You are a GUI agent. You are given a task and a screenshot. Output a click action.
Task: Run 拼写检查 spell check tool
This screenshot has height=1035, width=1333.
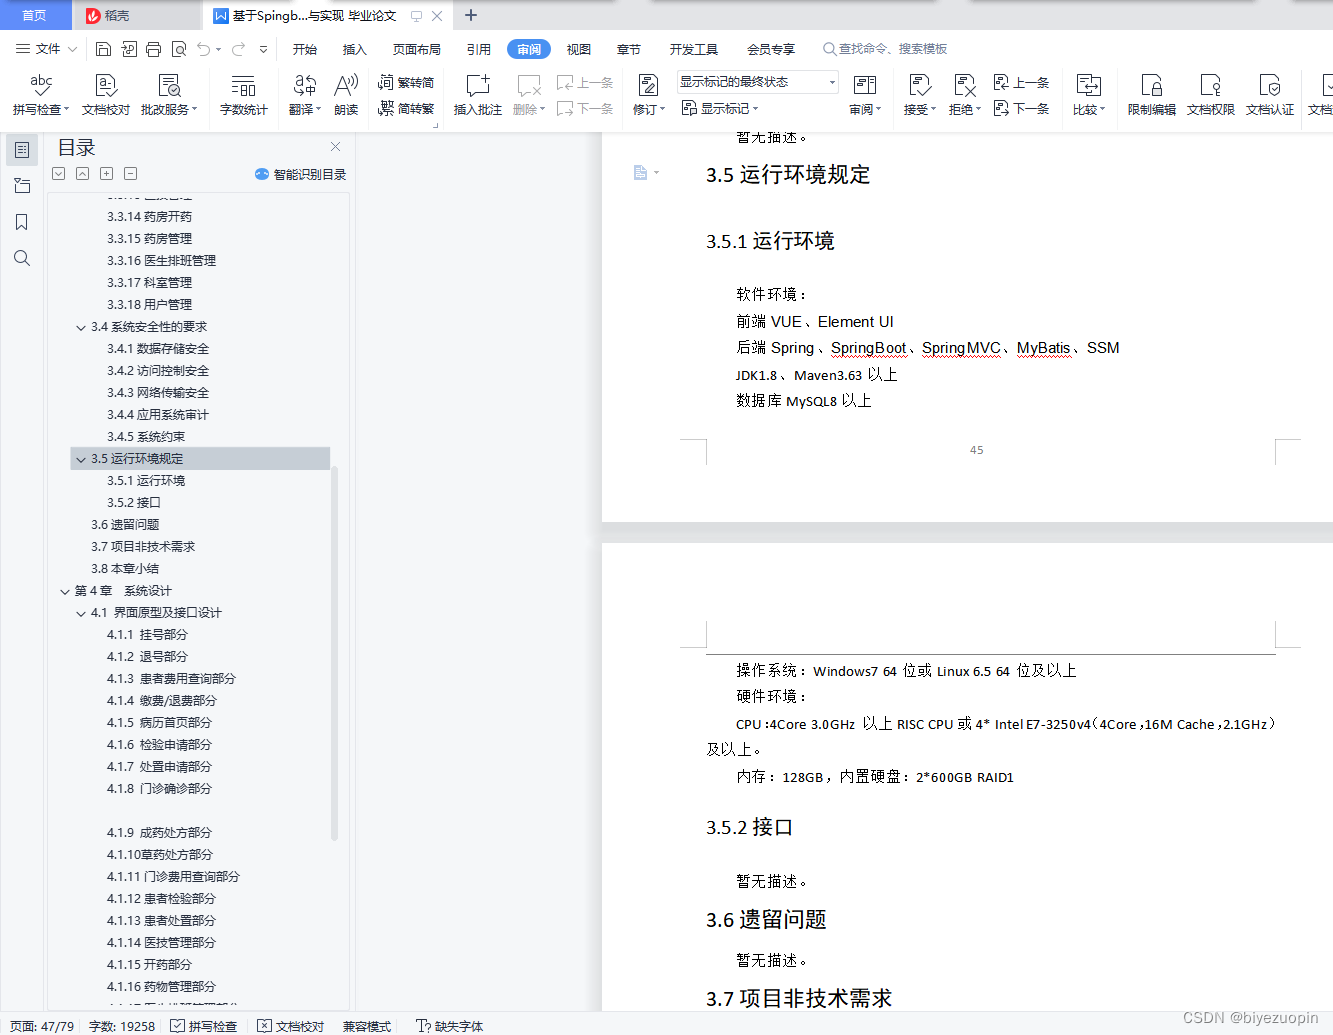coord(41,95)
